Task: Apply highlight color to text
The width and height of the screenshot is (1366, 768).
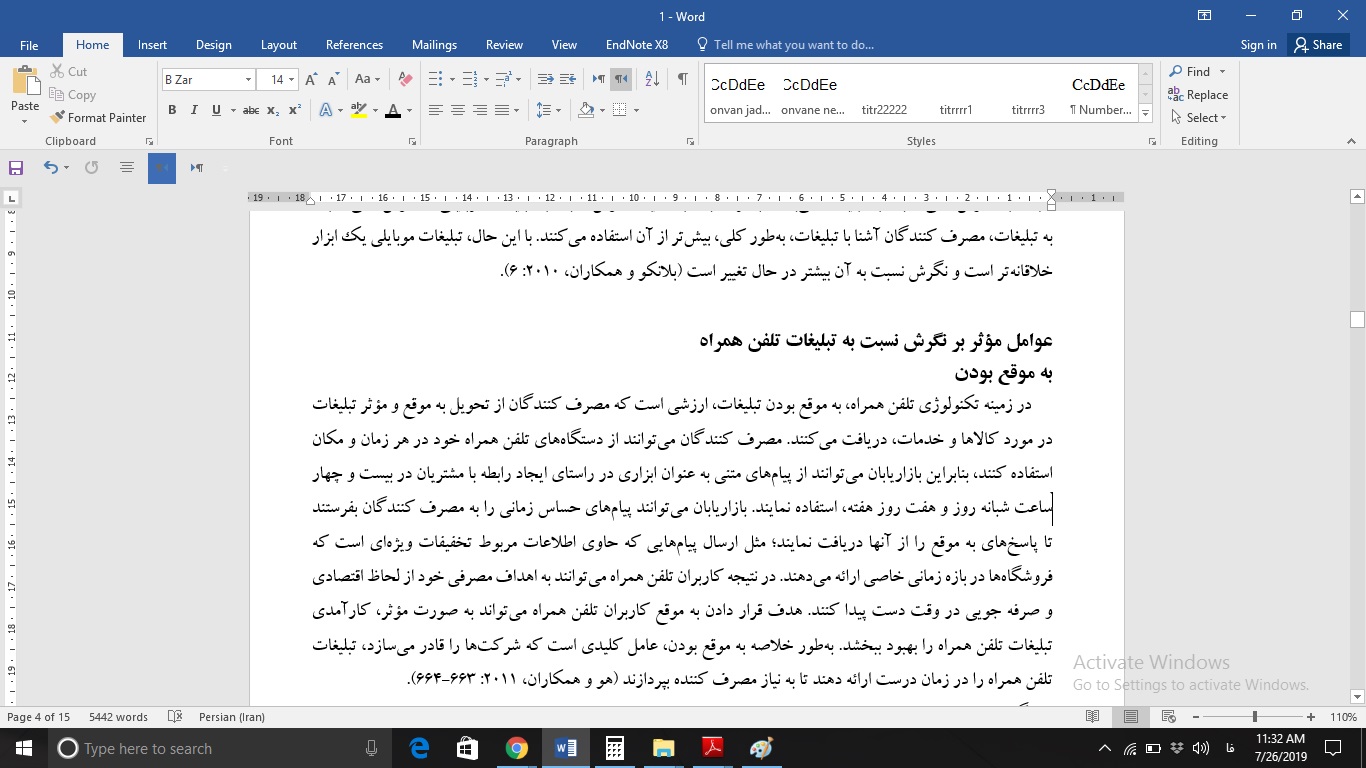Action: pos(357,110)
